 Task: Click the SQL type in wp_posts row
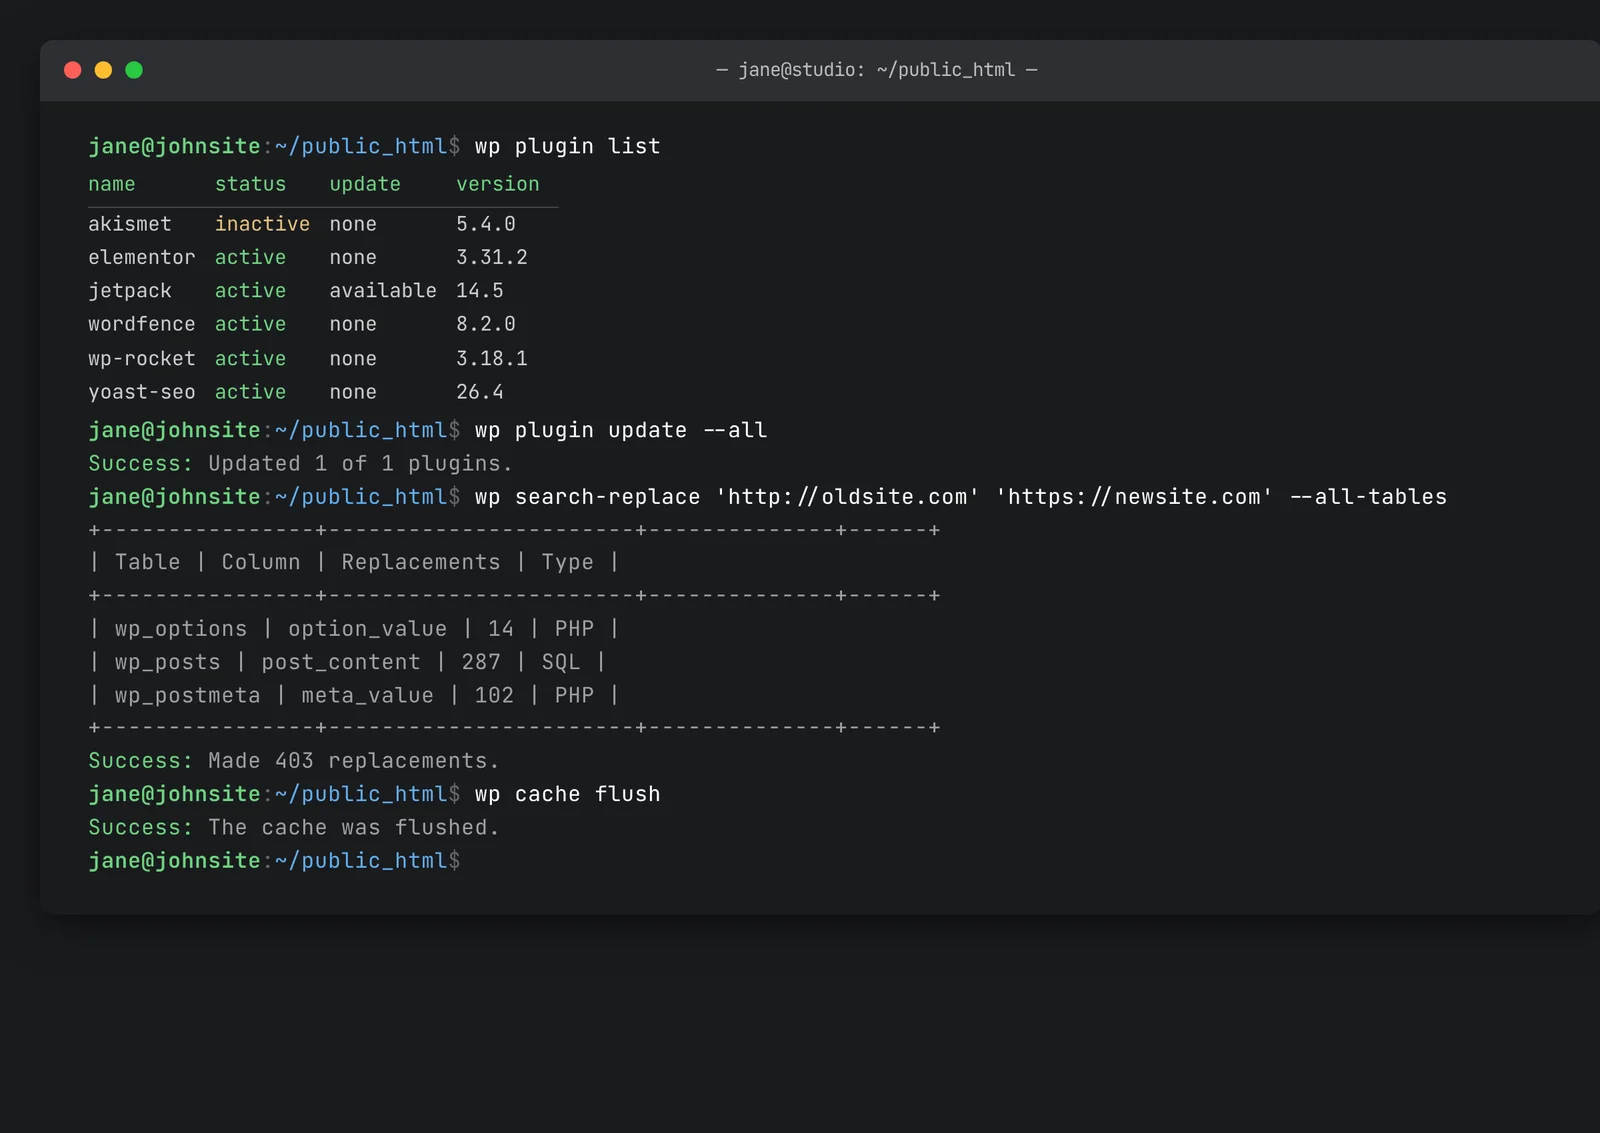coord(561,662)
